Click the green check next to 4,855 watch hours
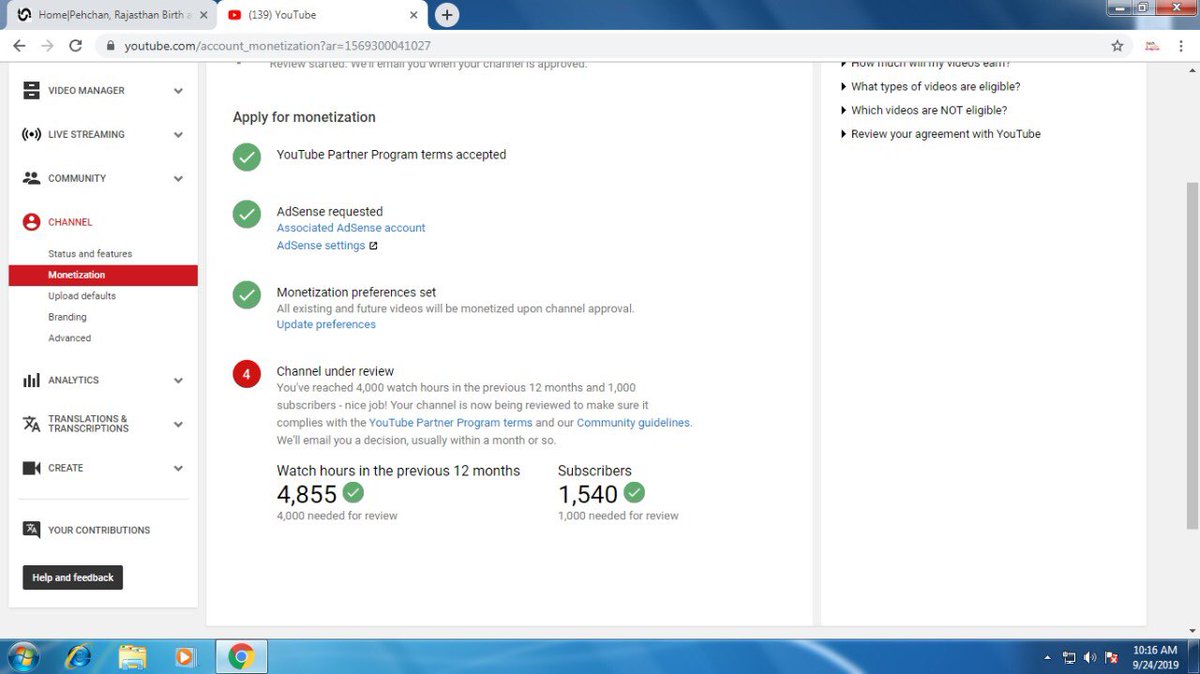The height and width of the screenshot is (674, 1200). point(353,492)
